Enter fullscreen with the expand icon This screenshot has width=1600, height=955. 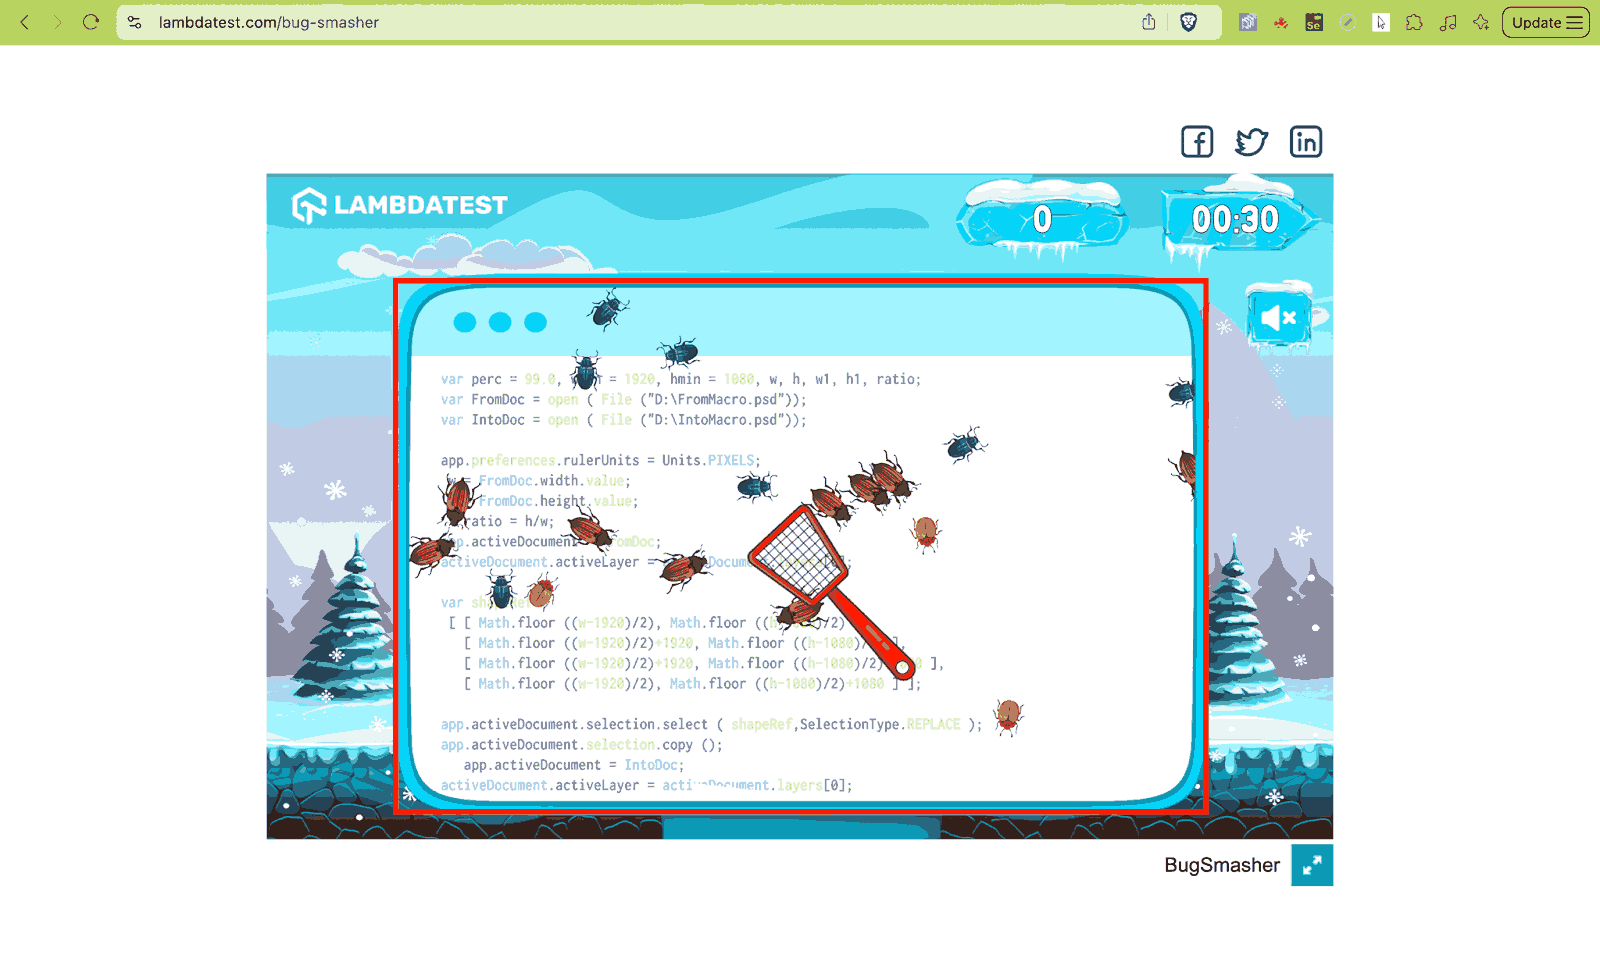[x=1312, y=865]
